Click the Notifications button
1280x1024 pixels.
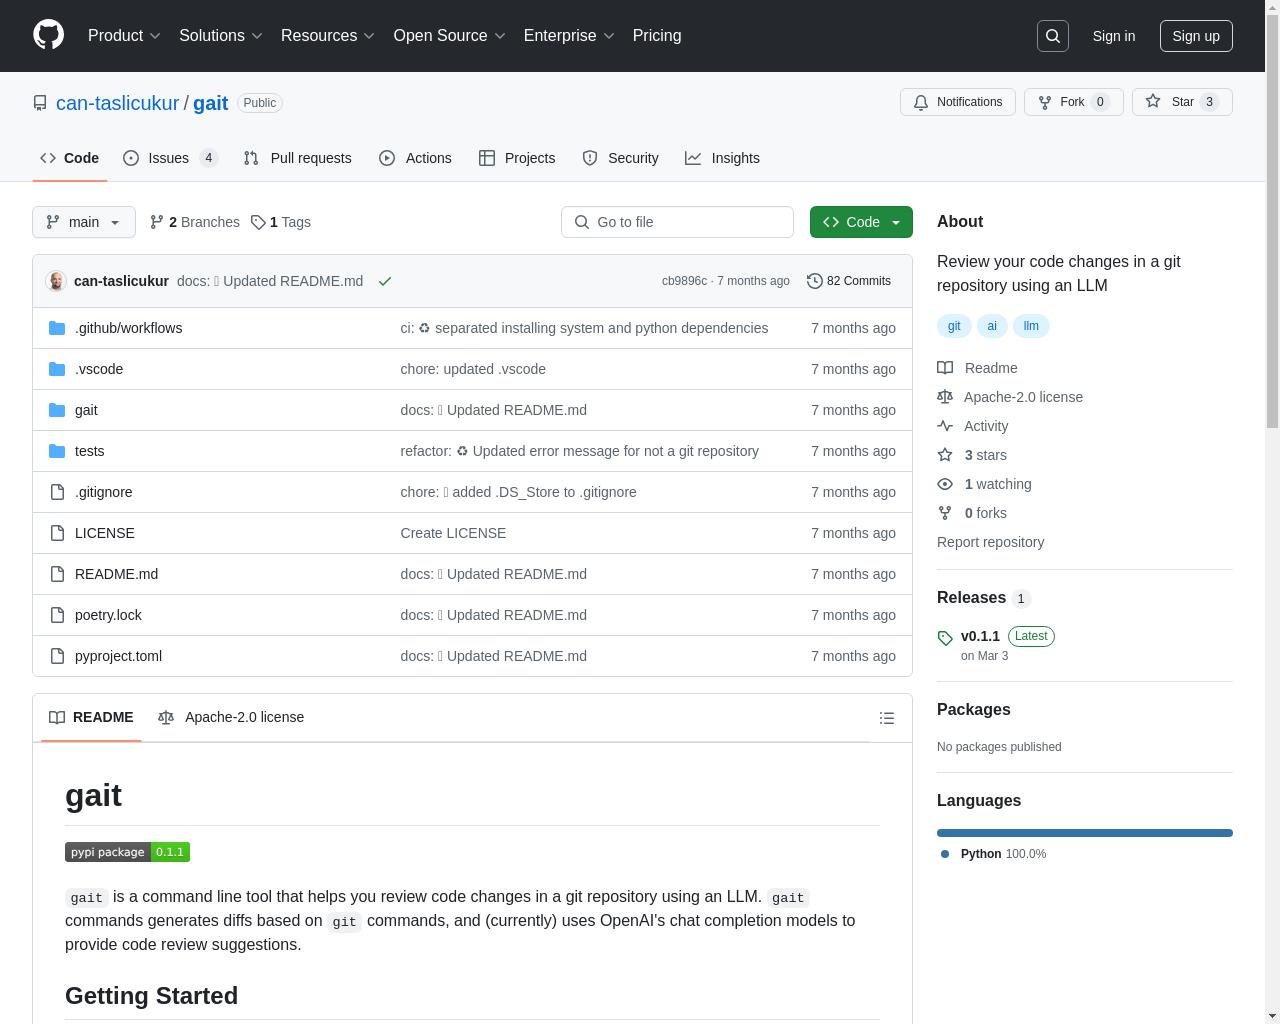point(958,102)
